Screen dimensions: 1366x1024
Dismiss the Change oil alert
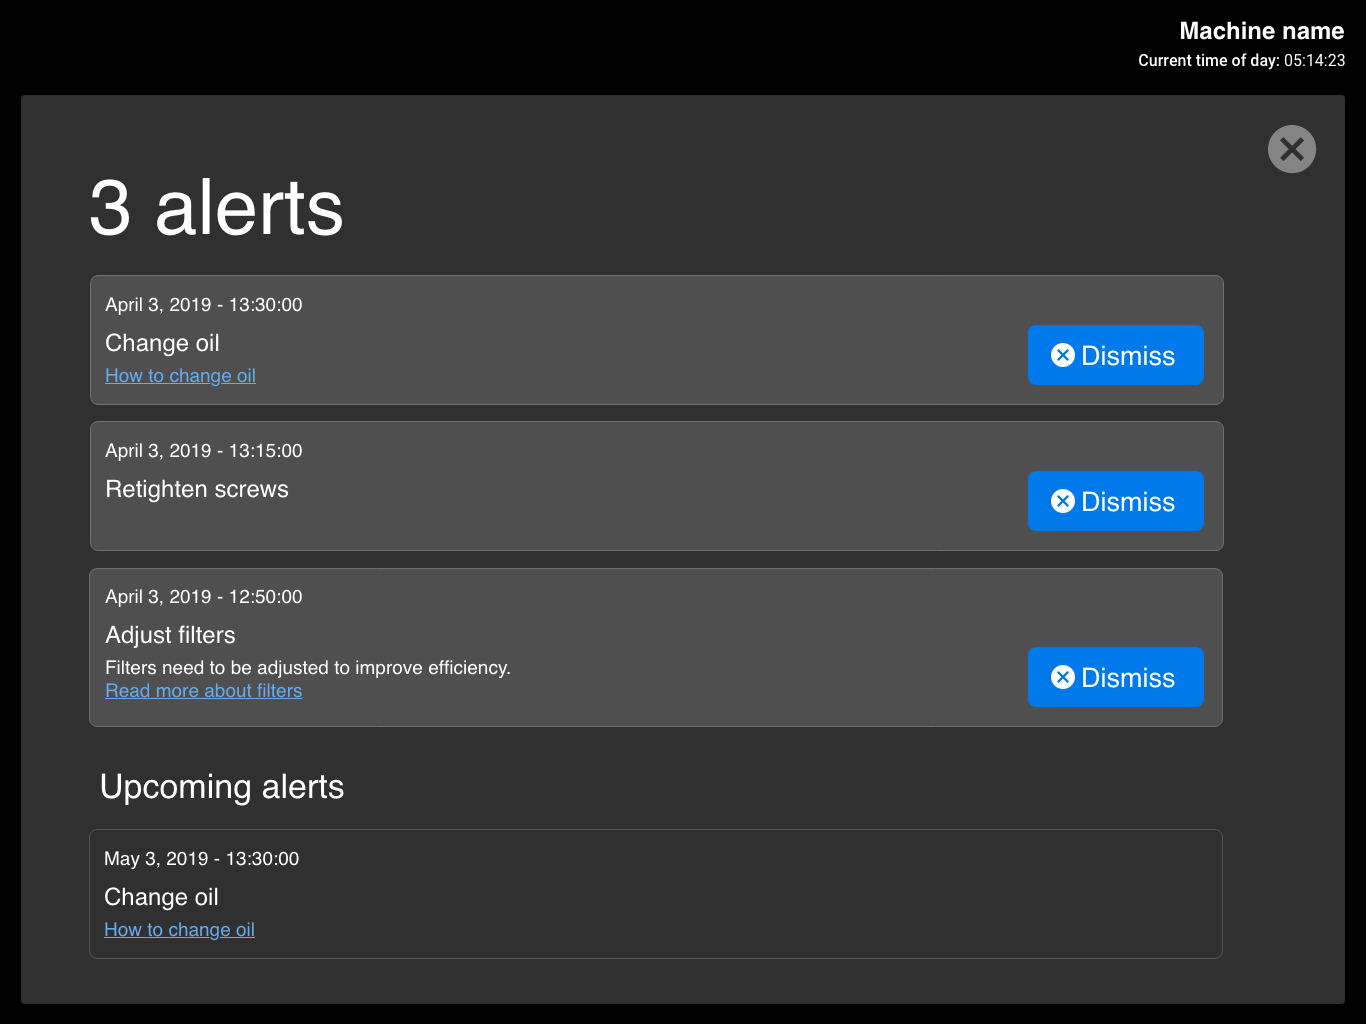[1115, 355]
